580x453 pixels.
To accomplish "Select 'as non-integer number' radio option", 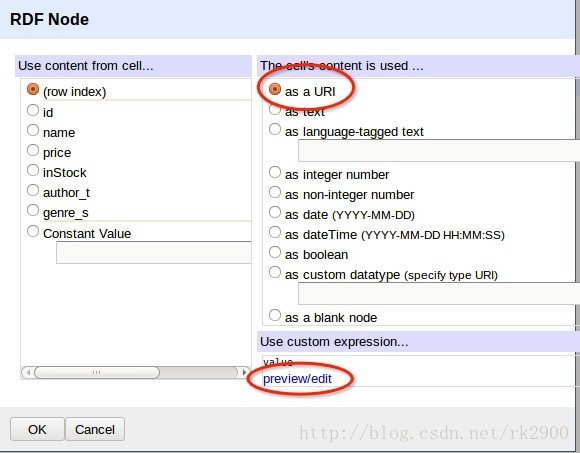I will tap(275, 192).
